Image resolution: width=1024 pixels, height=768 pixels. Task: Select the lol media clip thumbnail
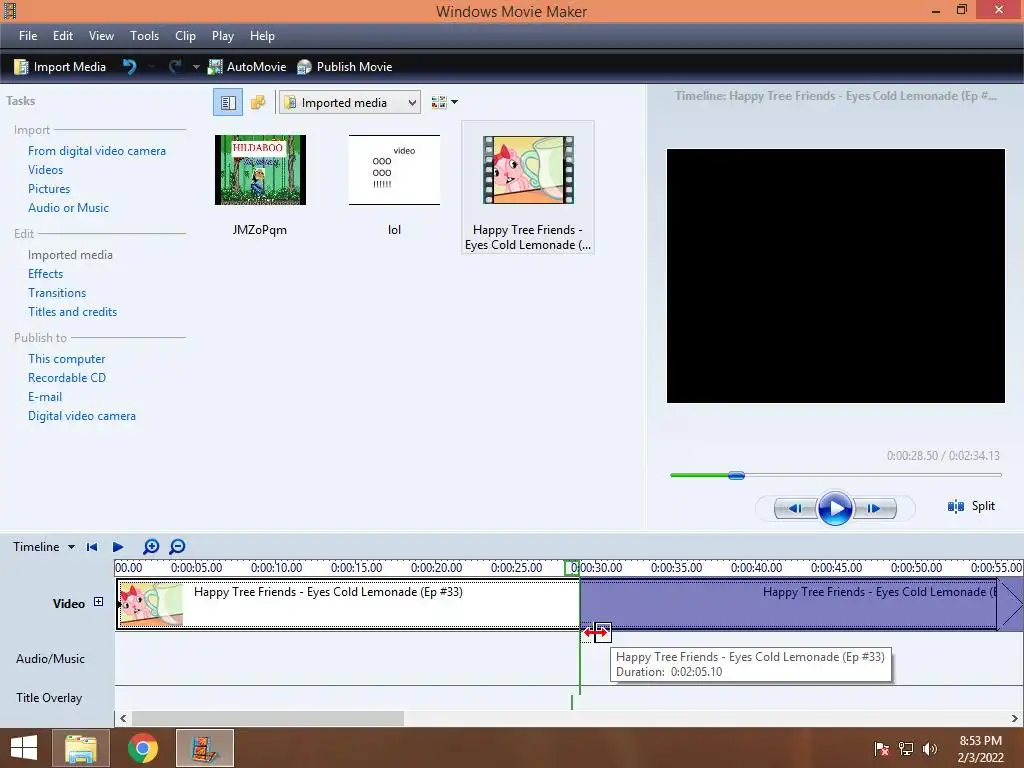tap(394, 170)
